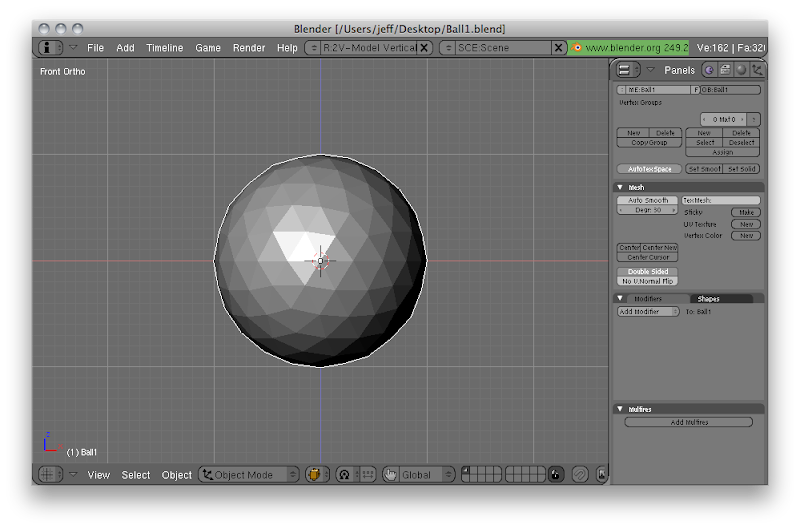Open the Object context axes icon
The image size is (800, 529).
point(757,70)
